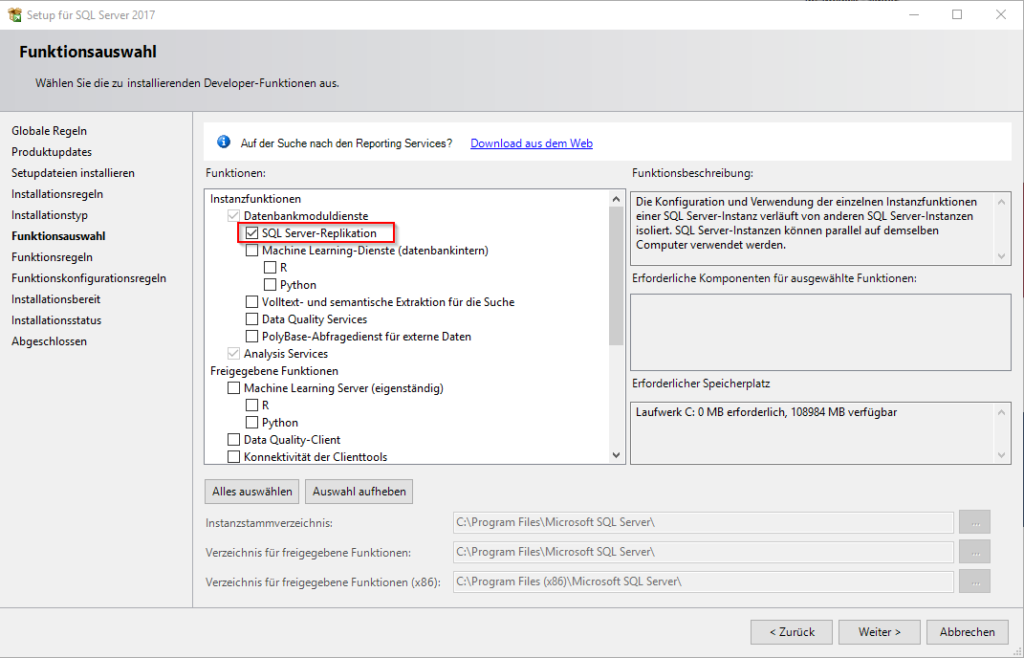
Task: Click Funktionsbeschreibung scroll-down arrow
Action: 1002,256
